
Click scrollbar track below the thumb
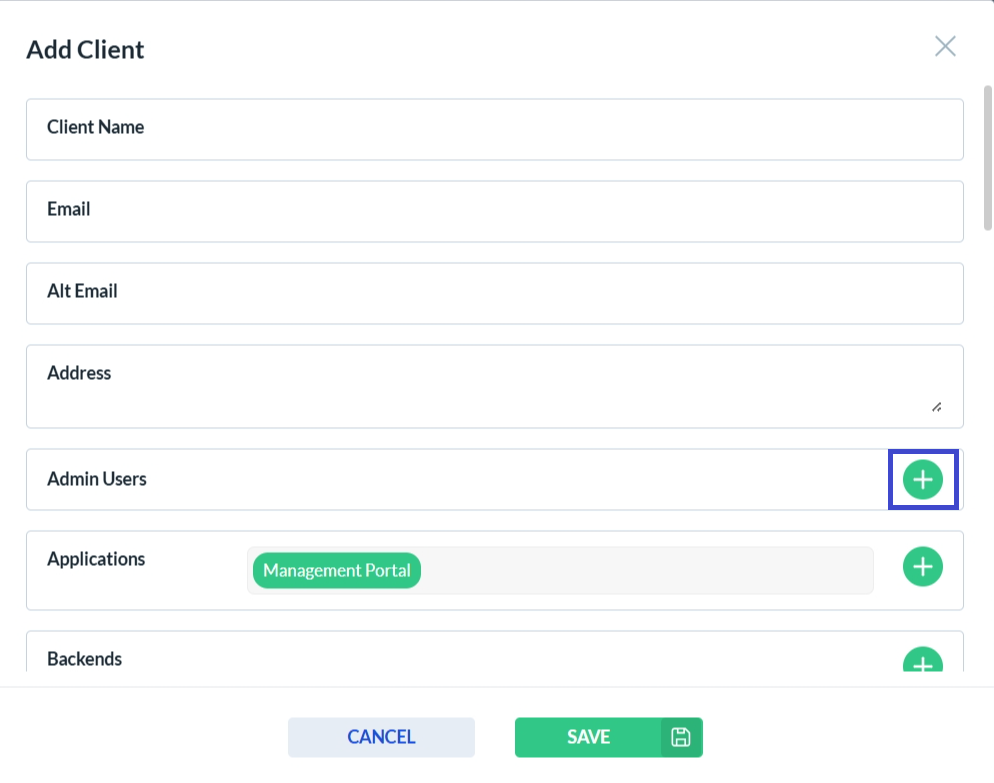coord(987,450)
